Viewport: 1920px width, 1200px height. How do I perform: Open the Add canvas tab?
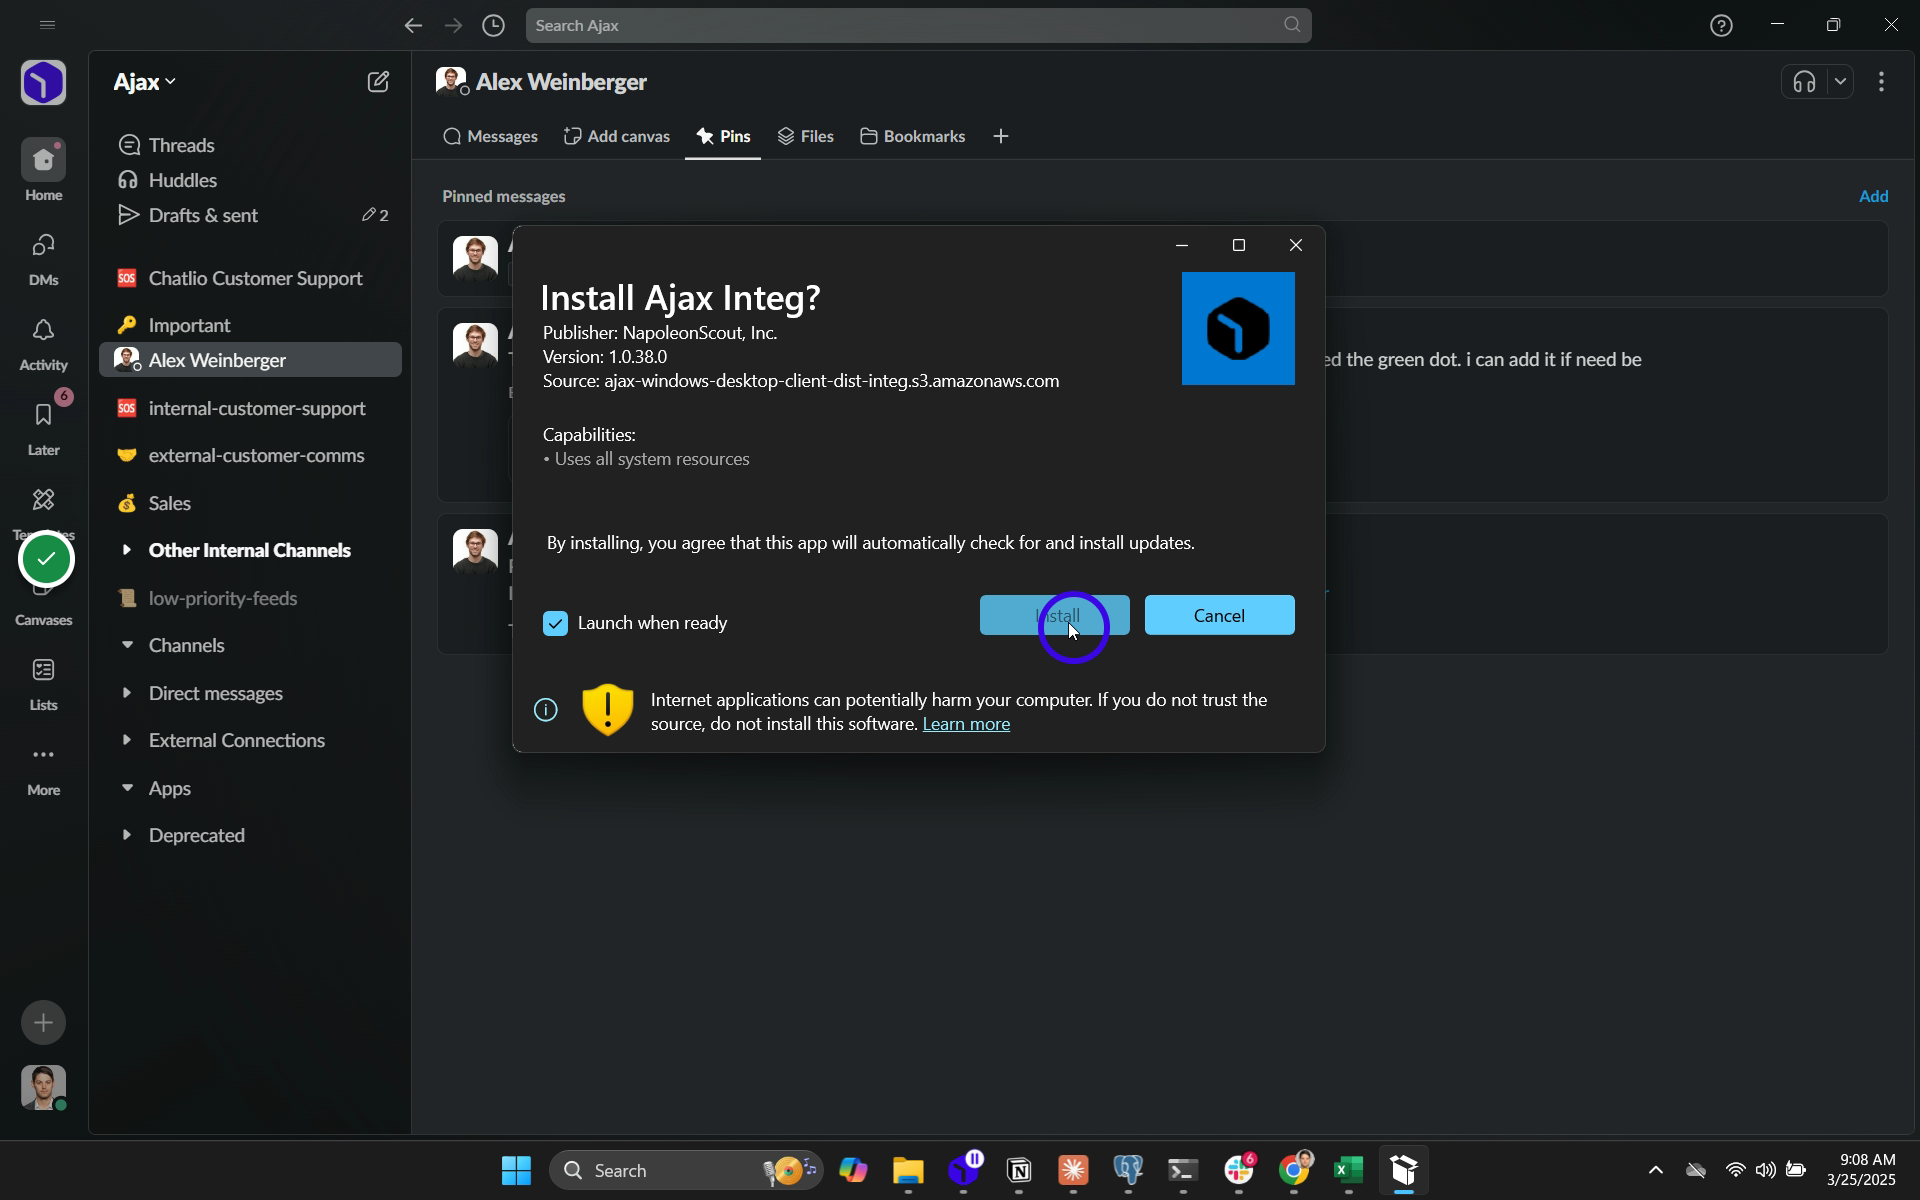point(617,136)
